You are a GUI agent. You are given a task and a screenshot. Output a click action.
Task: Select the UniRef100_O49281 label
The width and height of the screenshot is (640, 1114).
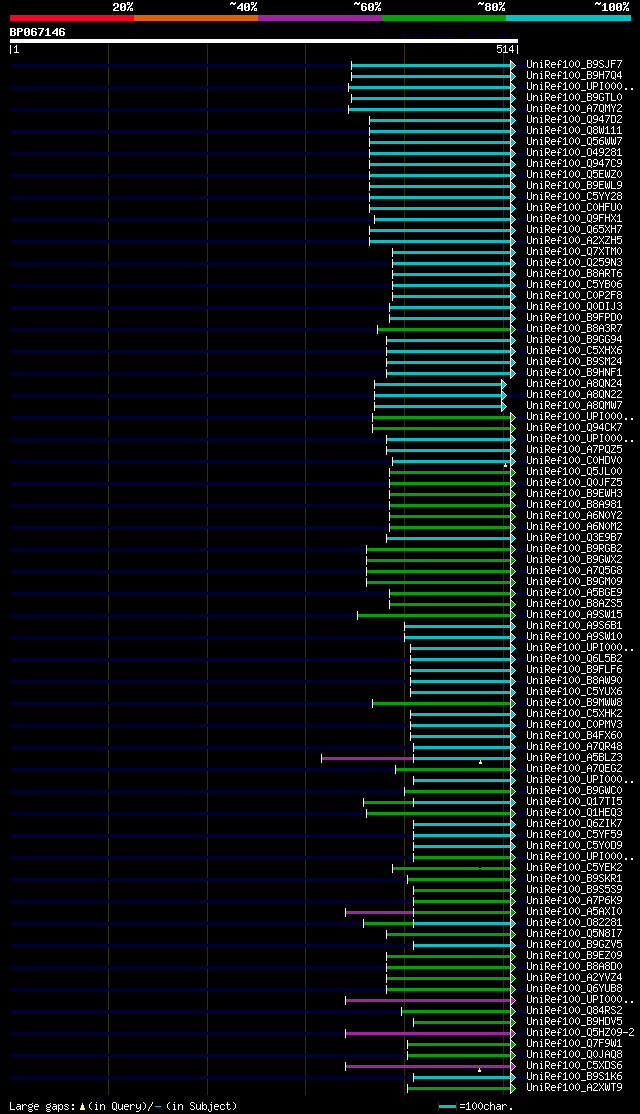[x=575, y=153]
